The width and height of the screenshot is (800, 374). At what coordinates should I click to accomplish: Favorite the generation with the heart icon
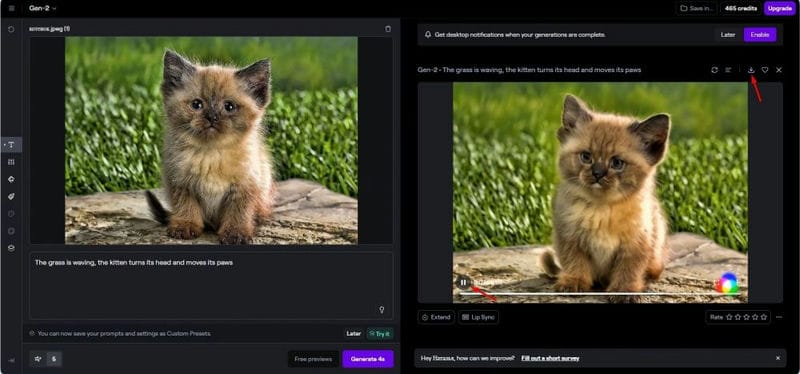(x=765, y=70)
